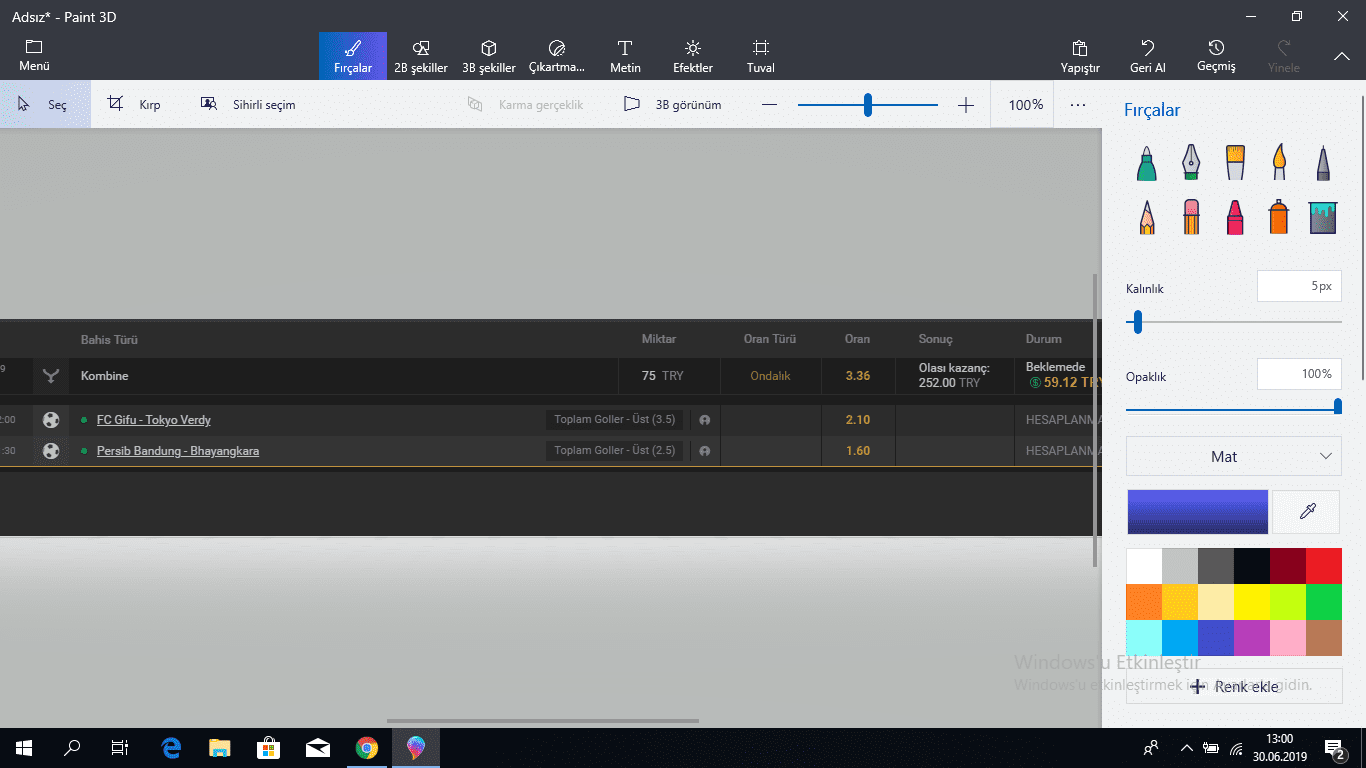
Task: Open the Mat material dropdown
Action: pos(1233,456)
